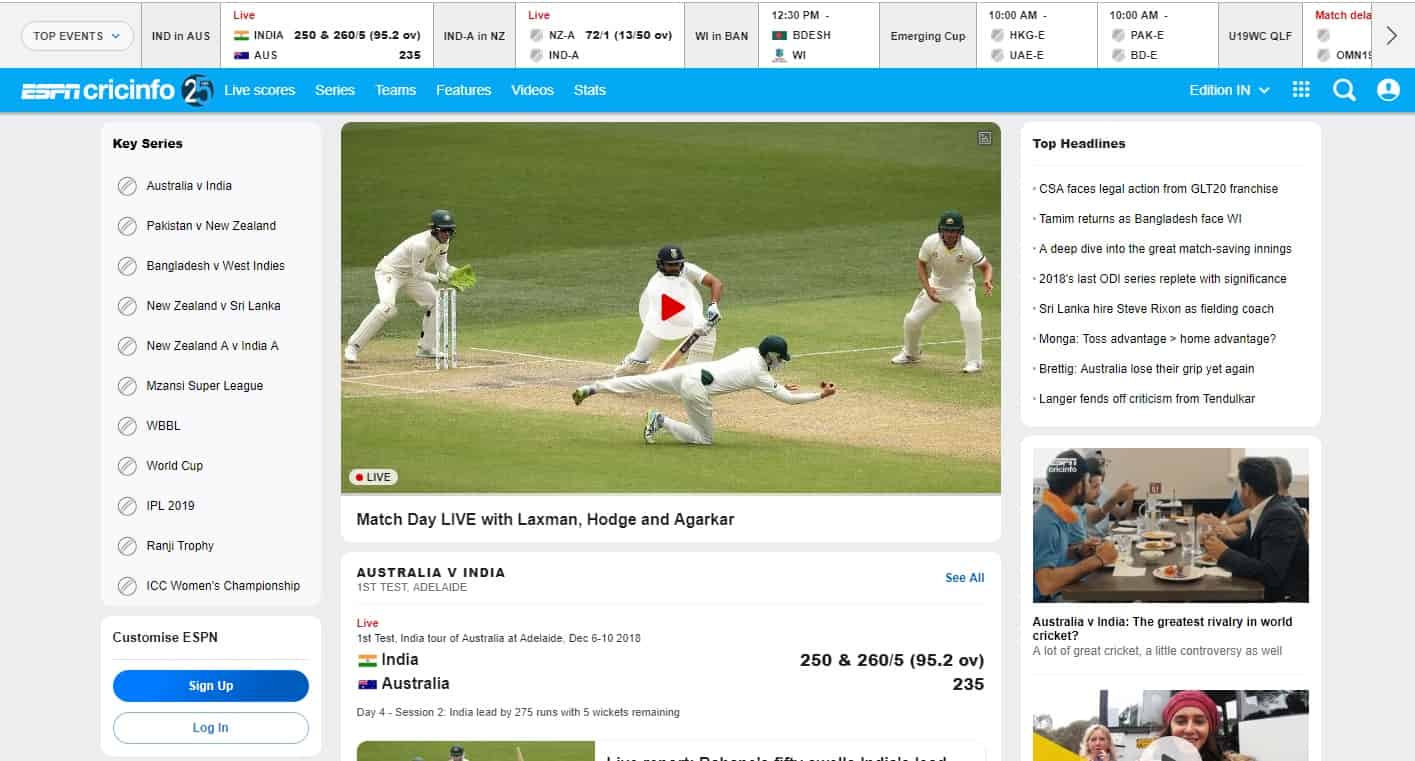Open the Emerging Cup series tab
This screenshot has height=761, width=1415.
(928, 36)
